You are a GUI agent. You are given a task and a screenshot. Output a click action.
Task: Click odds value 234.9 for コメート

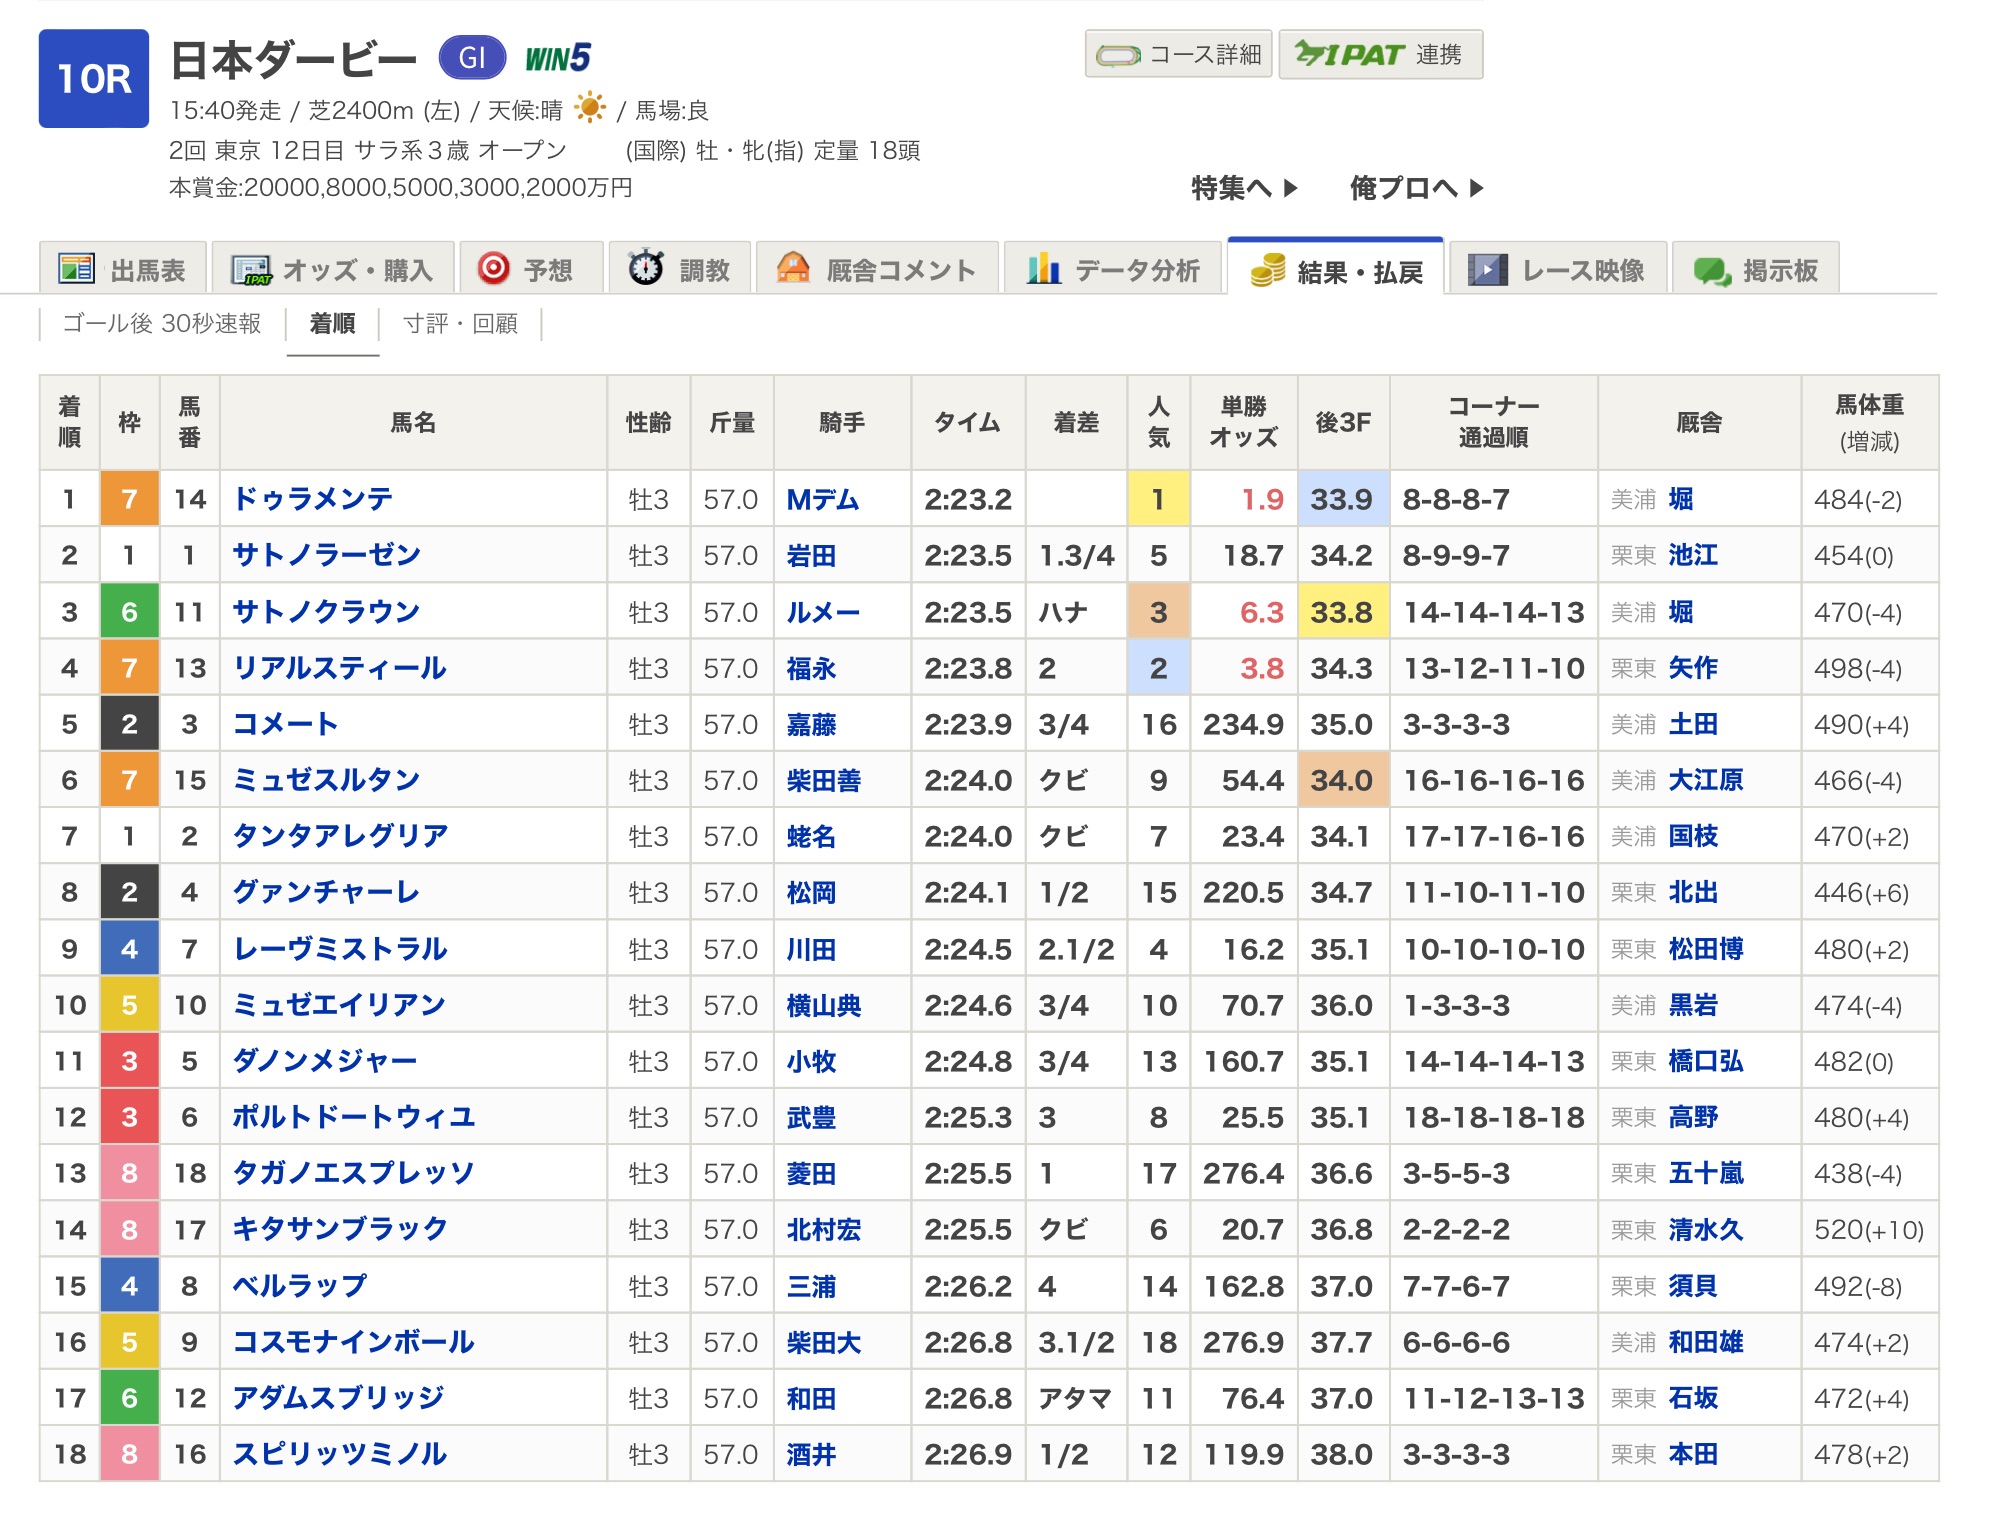[x=1243, y=723]
